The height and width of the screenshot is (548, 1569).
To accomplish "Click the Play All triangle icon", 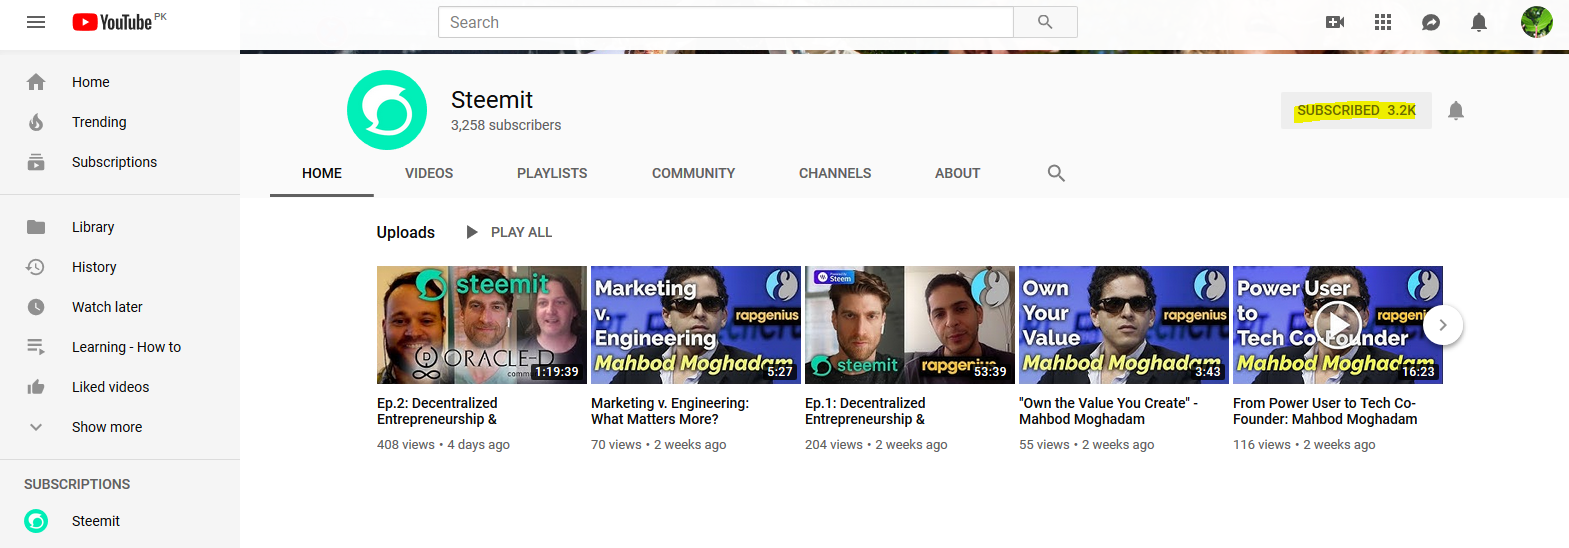I will (472, 232).
